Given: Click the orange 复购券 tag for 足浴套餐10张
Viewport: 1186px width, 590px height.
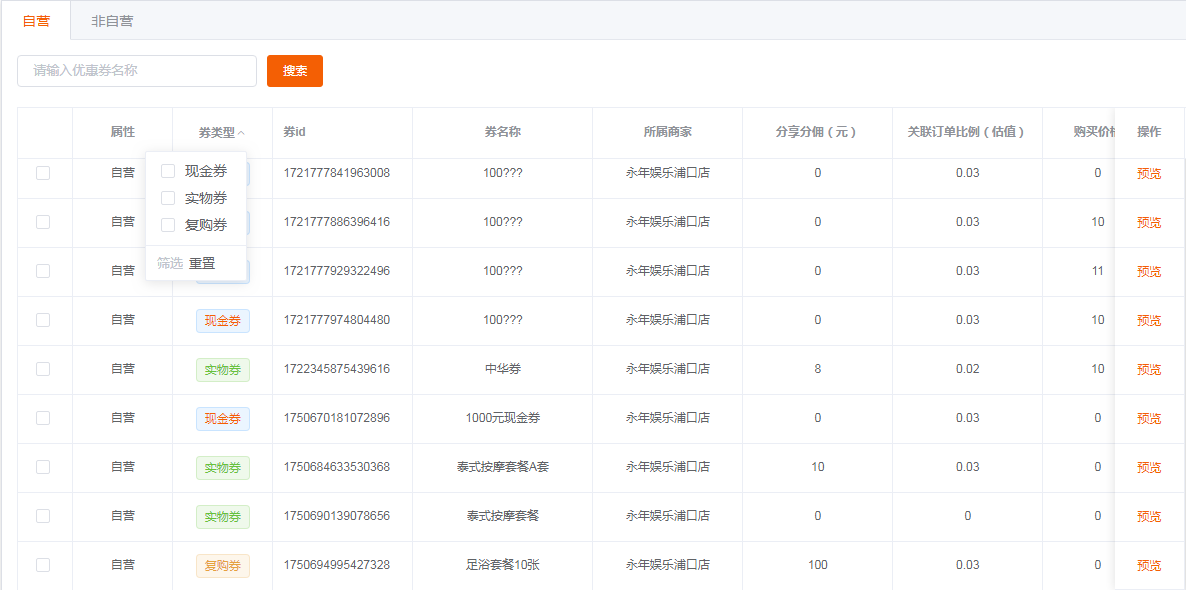Looking at the screenshot, I should tap(222, 565).
